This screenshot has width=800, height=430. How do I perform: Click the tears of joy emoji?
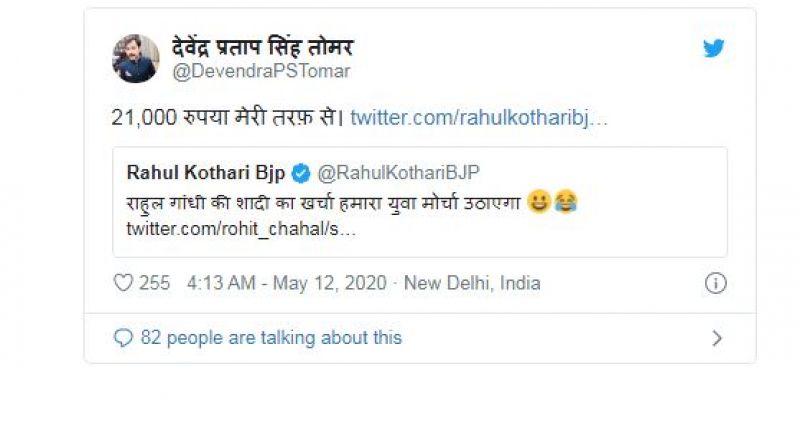tap(564, 203)
